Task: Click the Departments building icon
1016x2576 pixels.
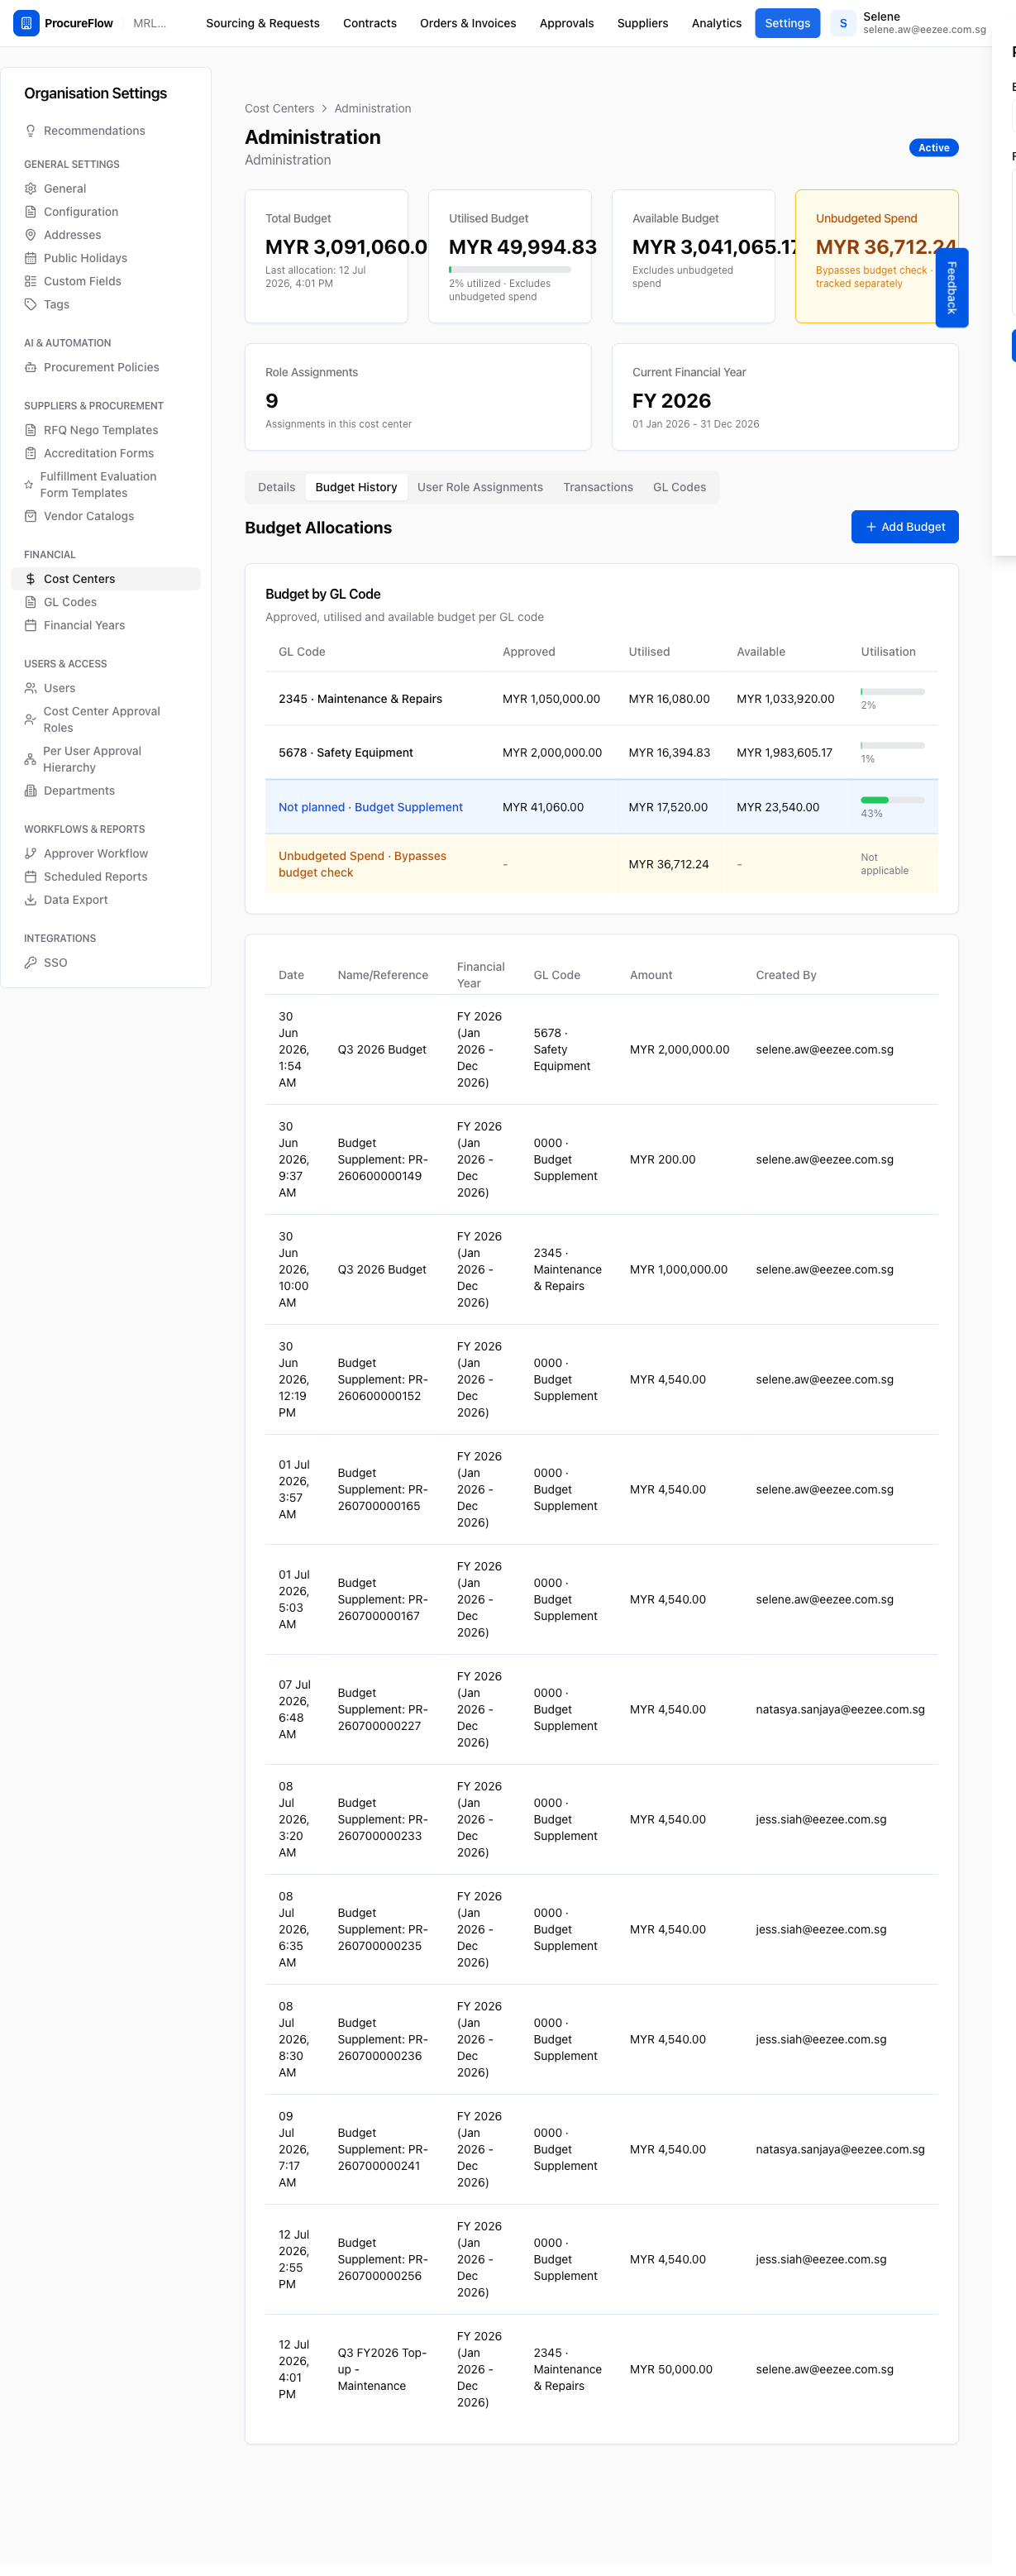Action: coord(31,791)
